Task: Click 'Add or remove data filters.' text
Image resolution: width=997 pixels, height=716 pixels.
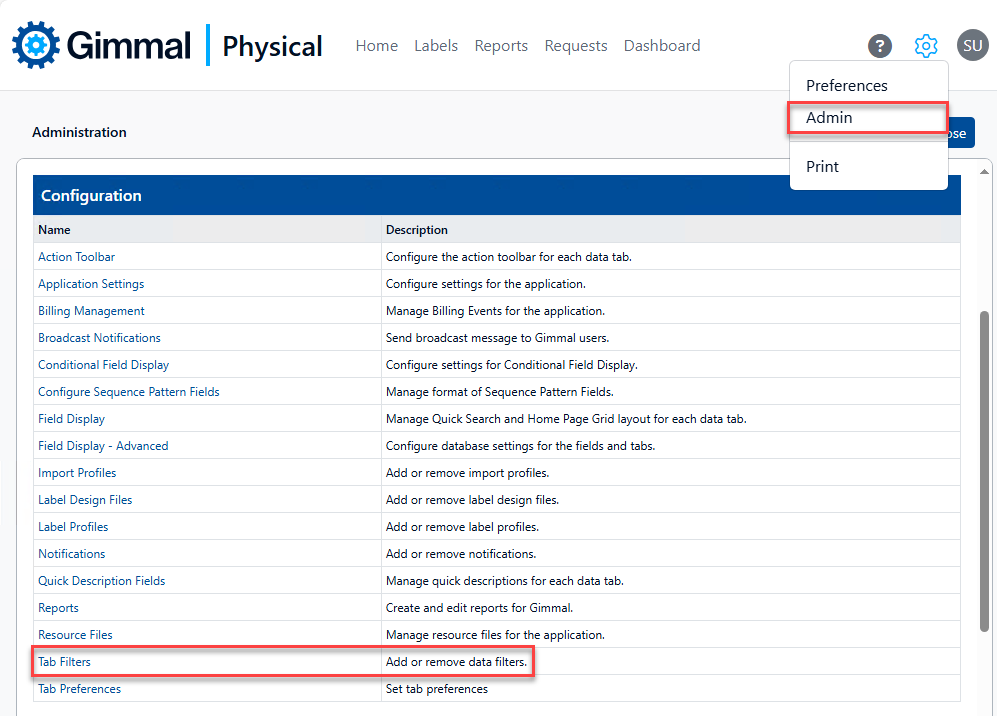Action: [457, 662]
